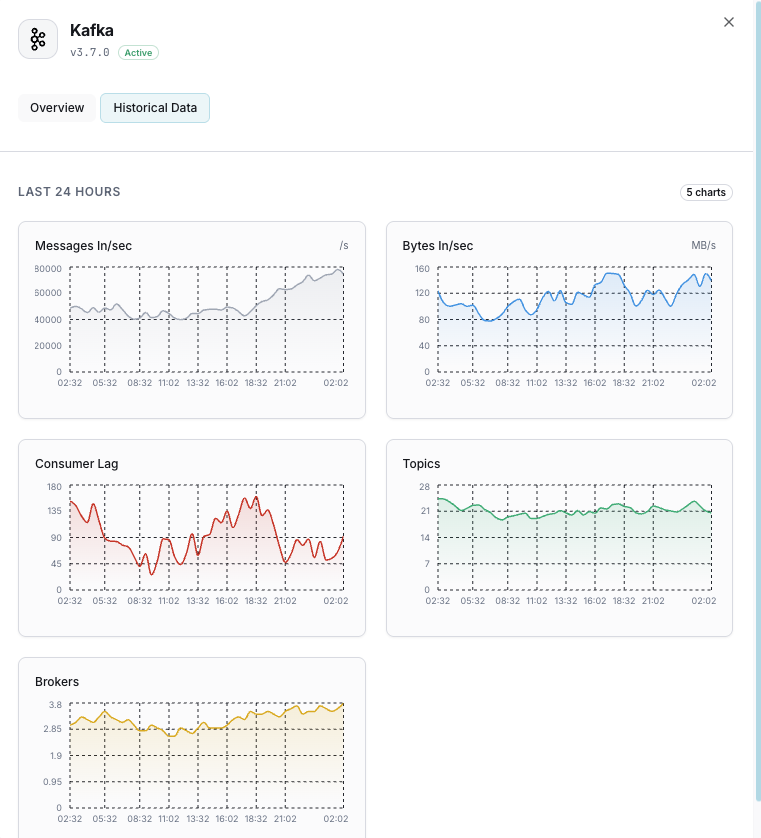Click the Active status badge

(x=138, y=52)
